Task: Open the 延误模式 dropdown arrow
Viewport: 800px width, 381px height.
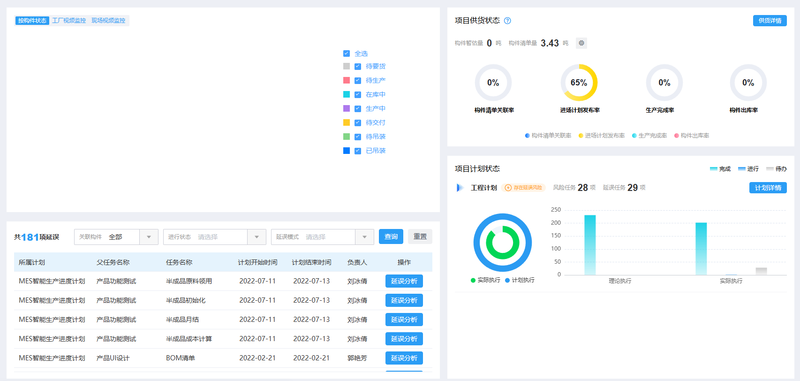Action: coord(364,237)
